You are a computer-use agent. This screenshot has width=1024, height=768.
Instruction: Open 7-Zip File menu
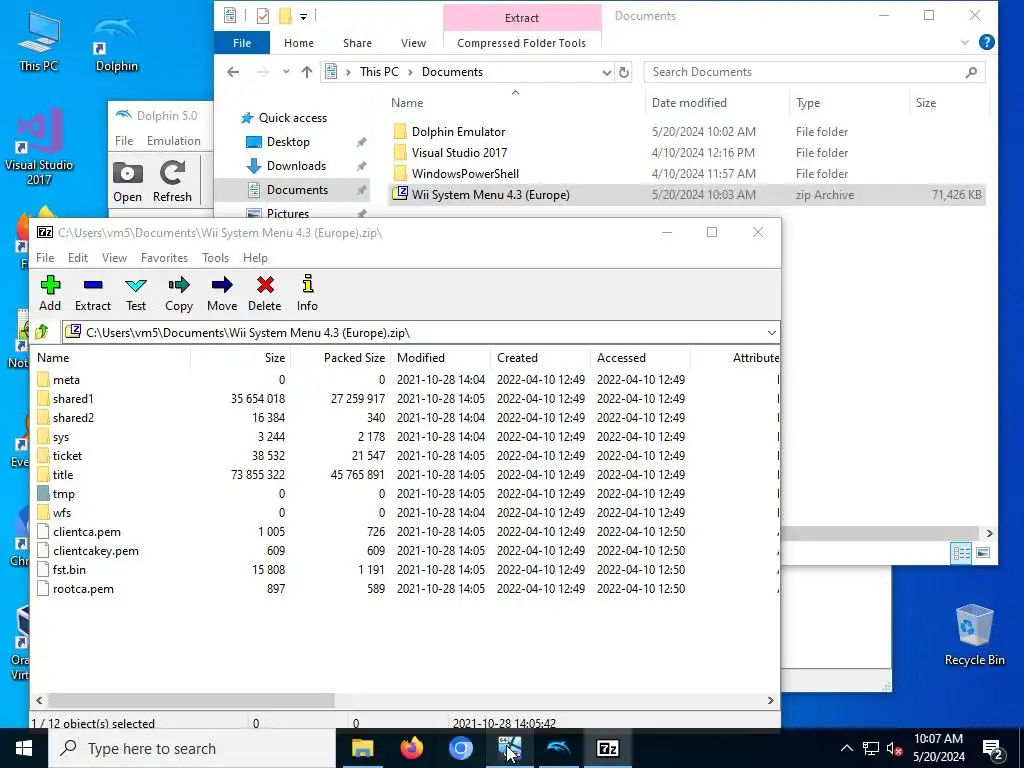pos(45,258)
